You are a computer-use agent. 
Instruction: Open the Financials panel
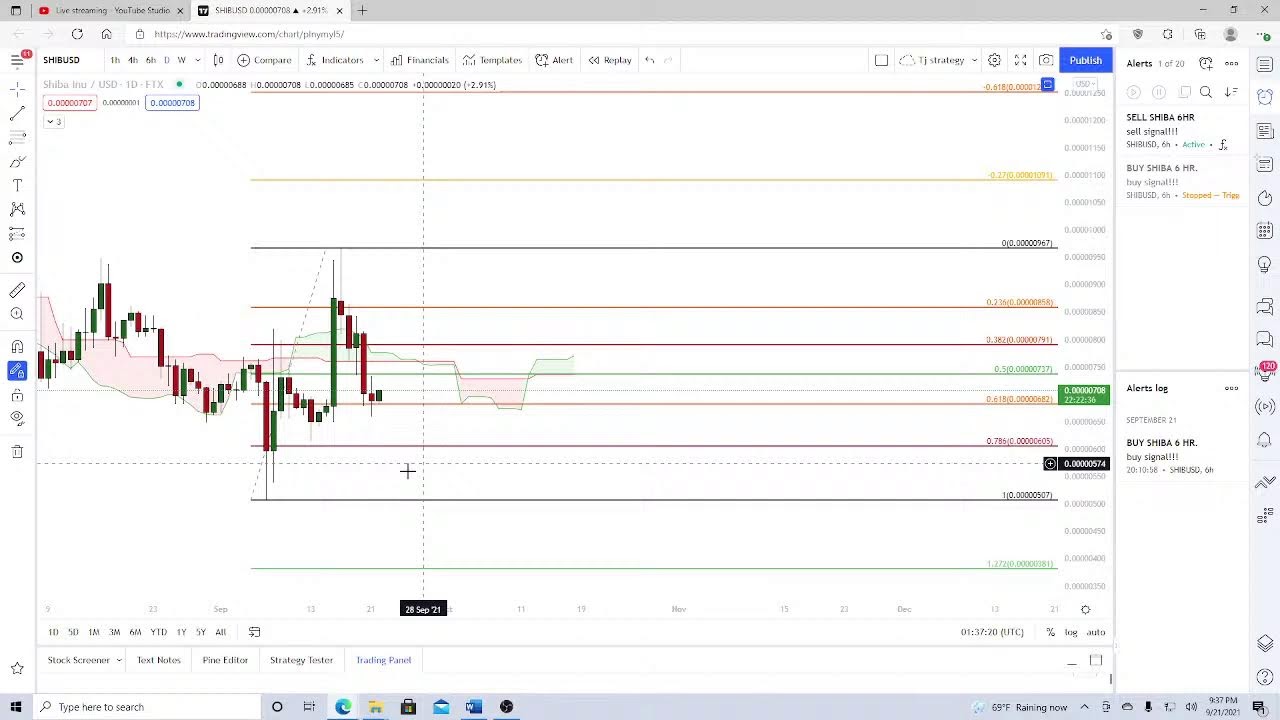point(420,60)
